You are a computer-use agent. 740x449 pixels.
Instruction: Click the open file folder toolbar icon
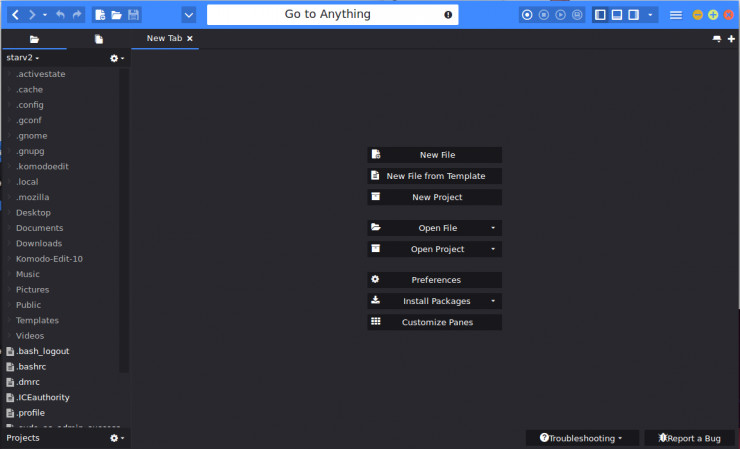pos(117,15)
